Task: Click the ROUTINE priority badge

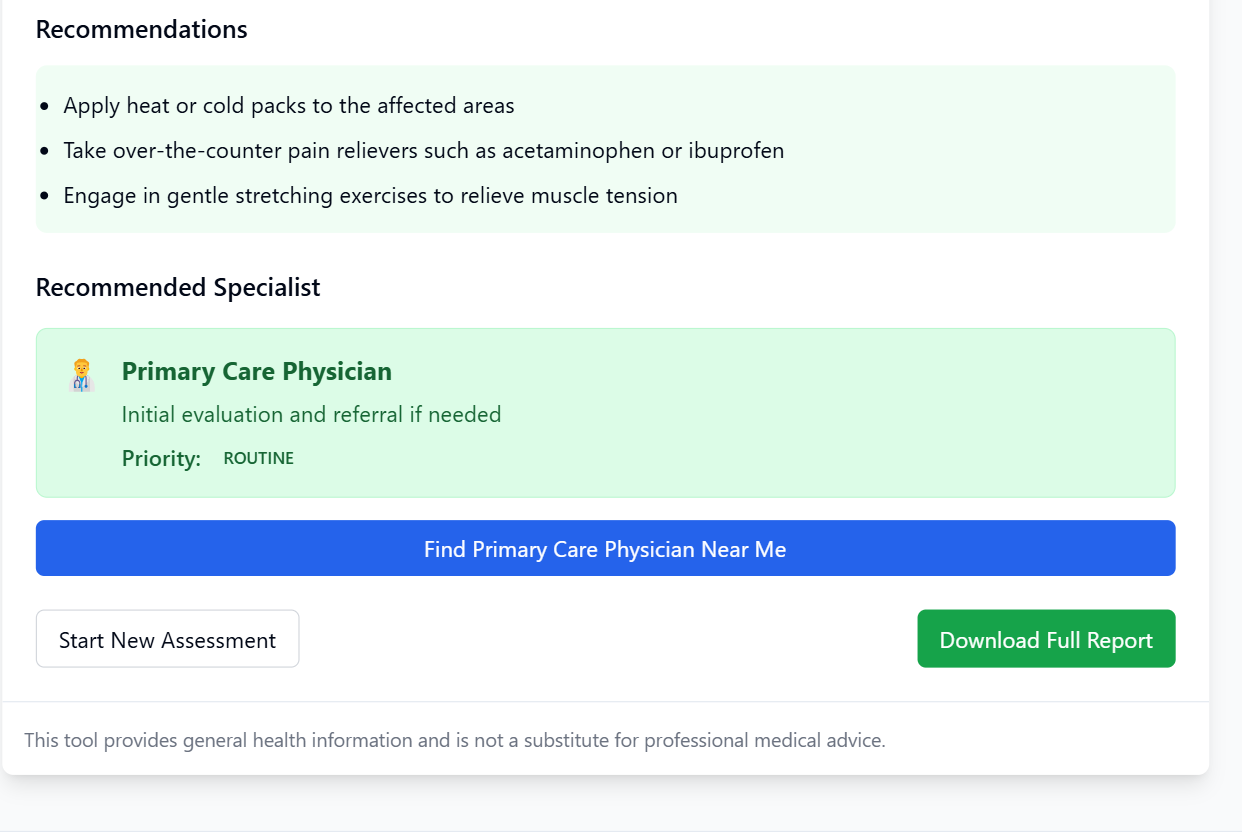Action: pos(258,458)
